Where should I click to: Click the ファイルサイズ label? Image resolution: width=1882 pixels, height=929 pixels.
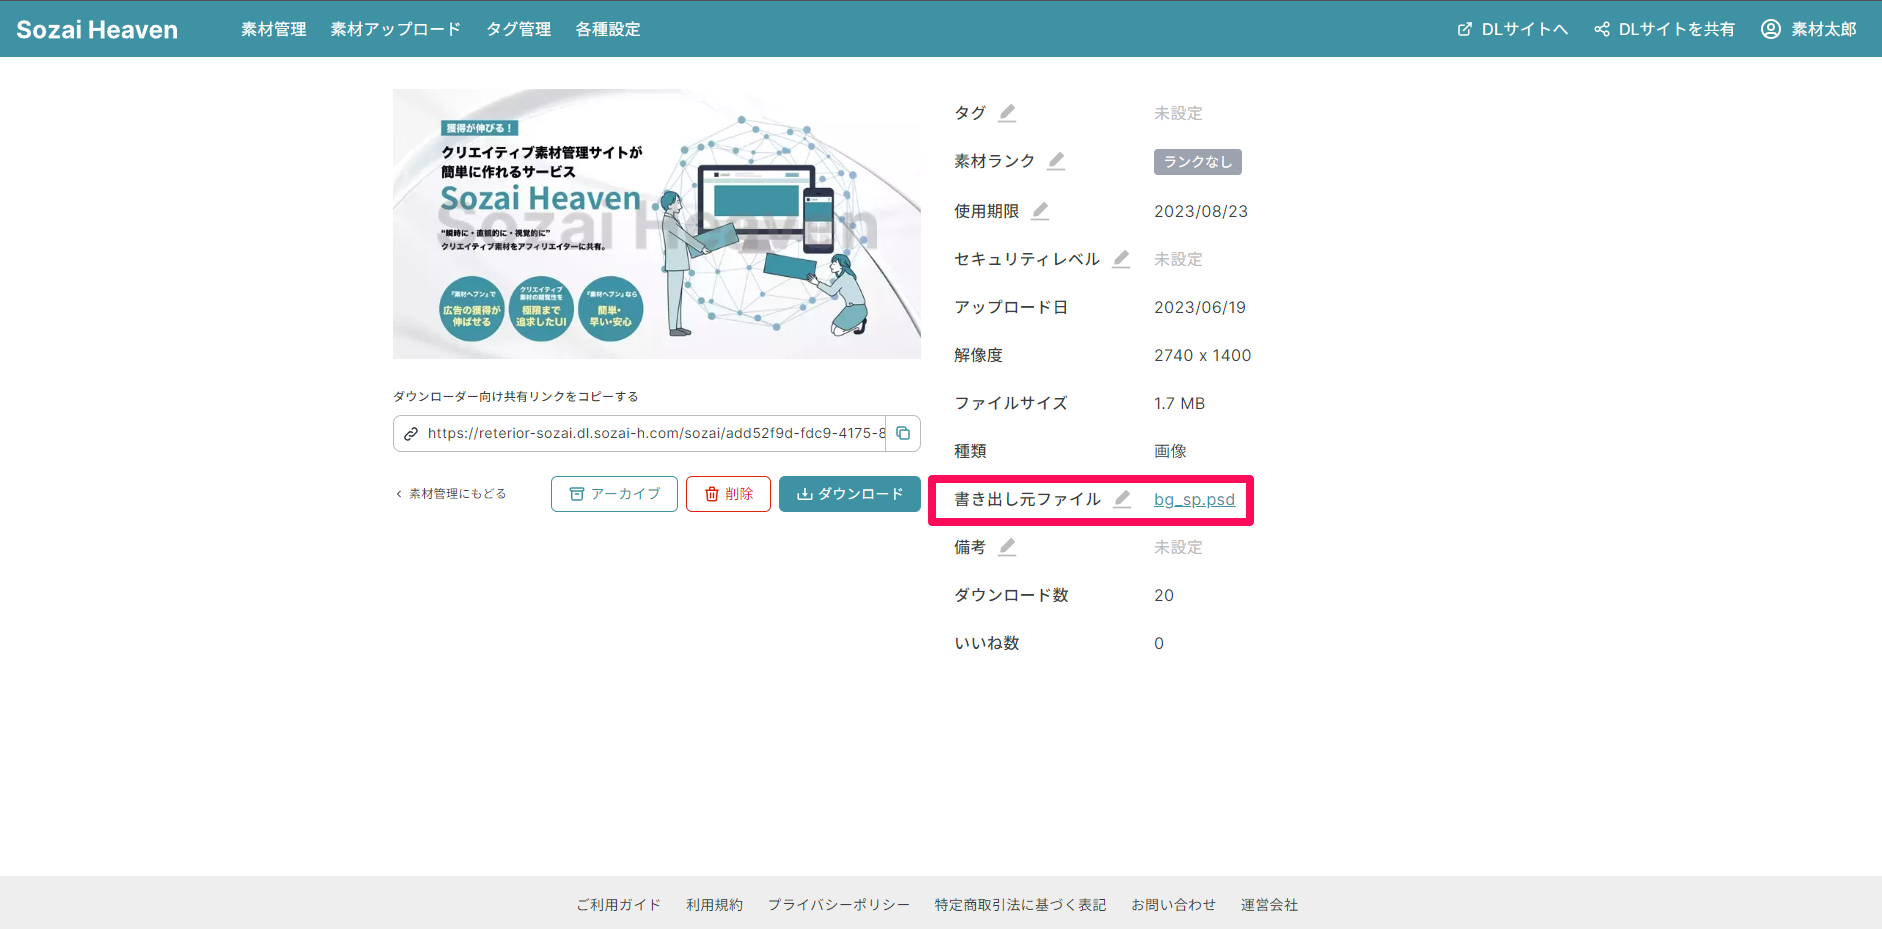[1011, 403]
